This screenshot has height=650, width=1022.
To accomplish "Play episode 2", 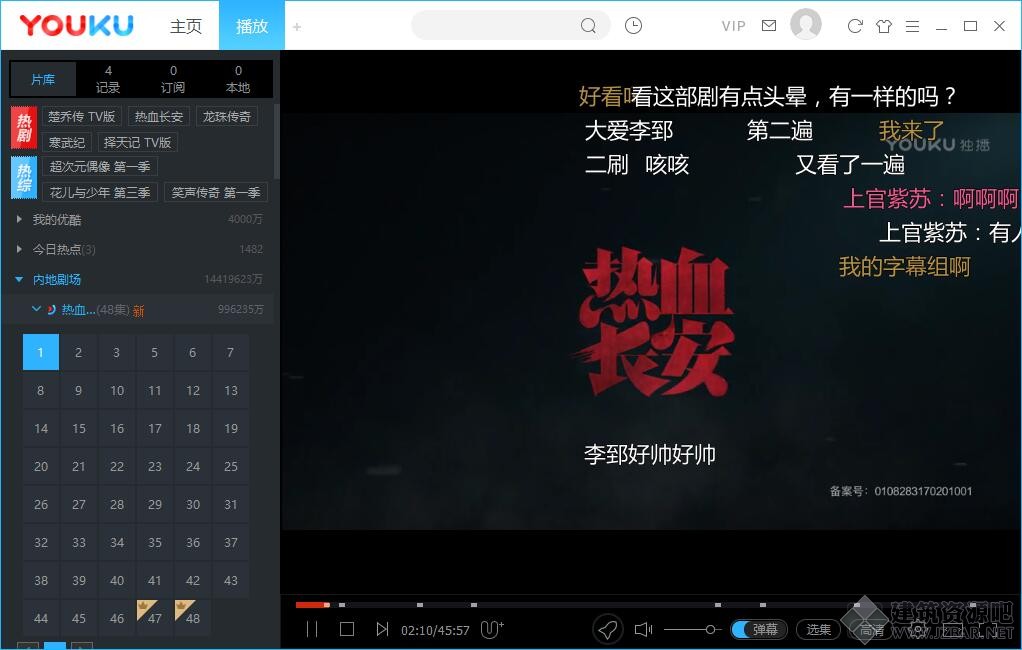I will coord(78,352).
